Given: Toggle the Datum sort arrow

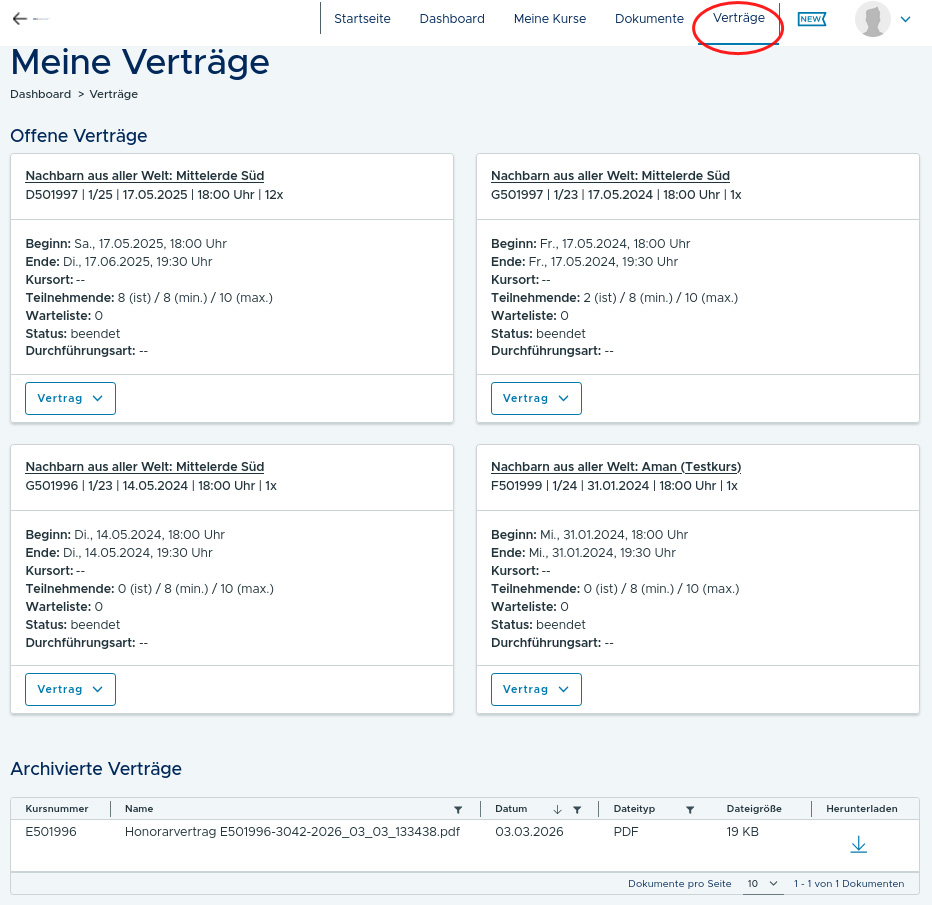Looking at the screenshot, I should point(558,809).
